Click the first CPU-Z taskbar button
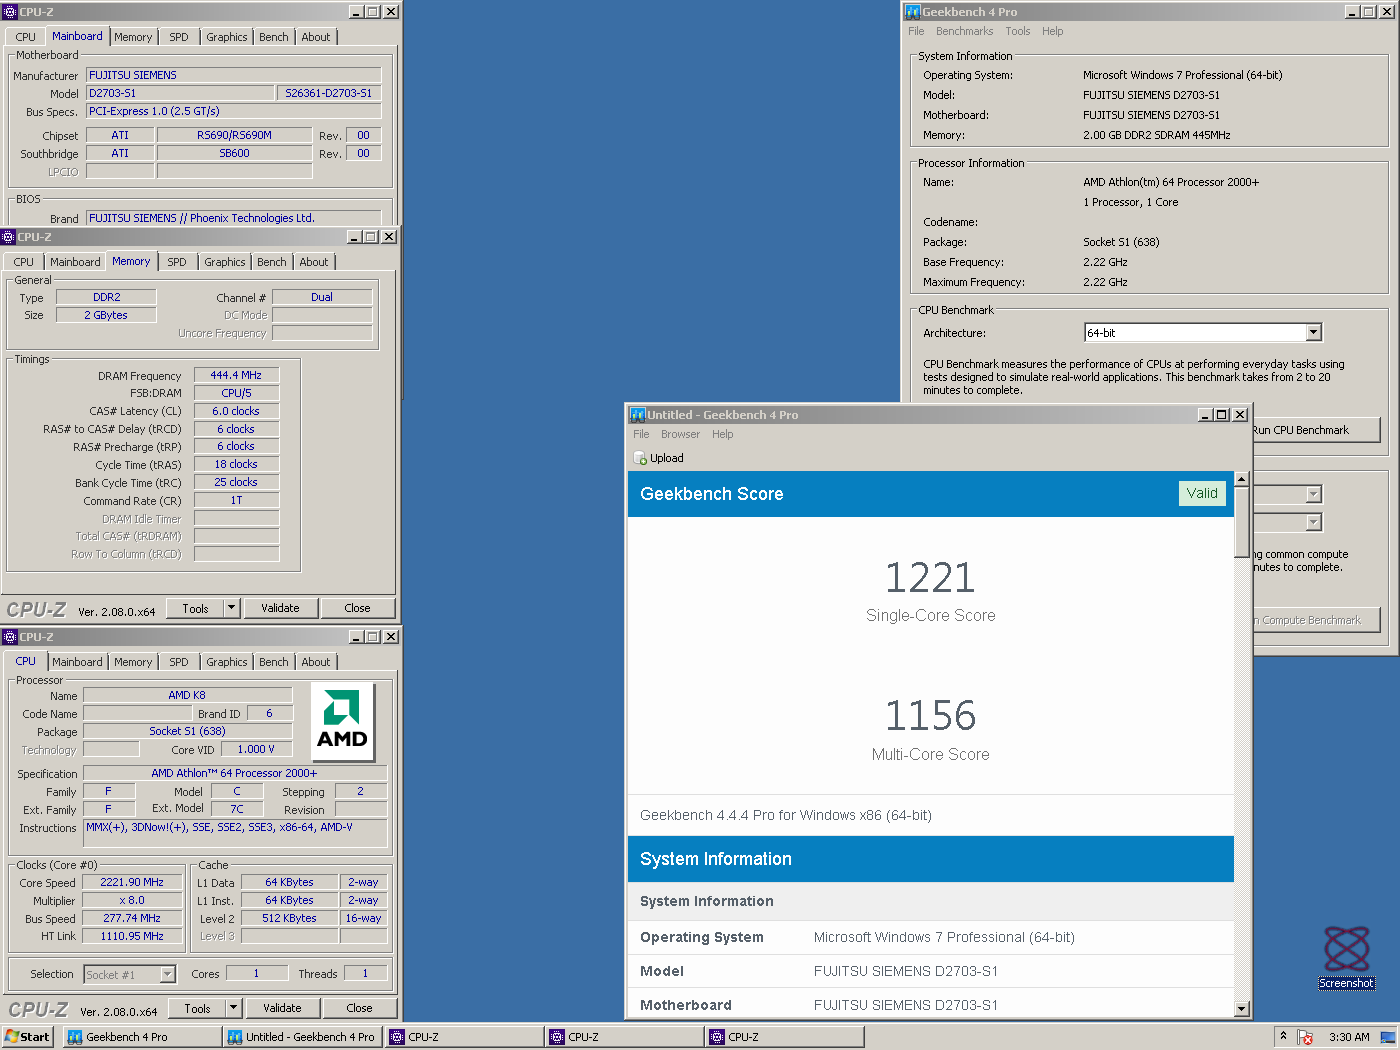Screen dimensions: 1400x1050 pos(464,1037)
